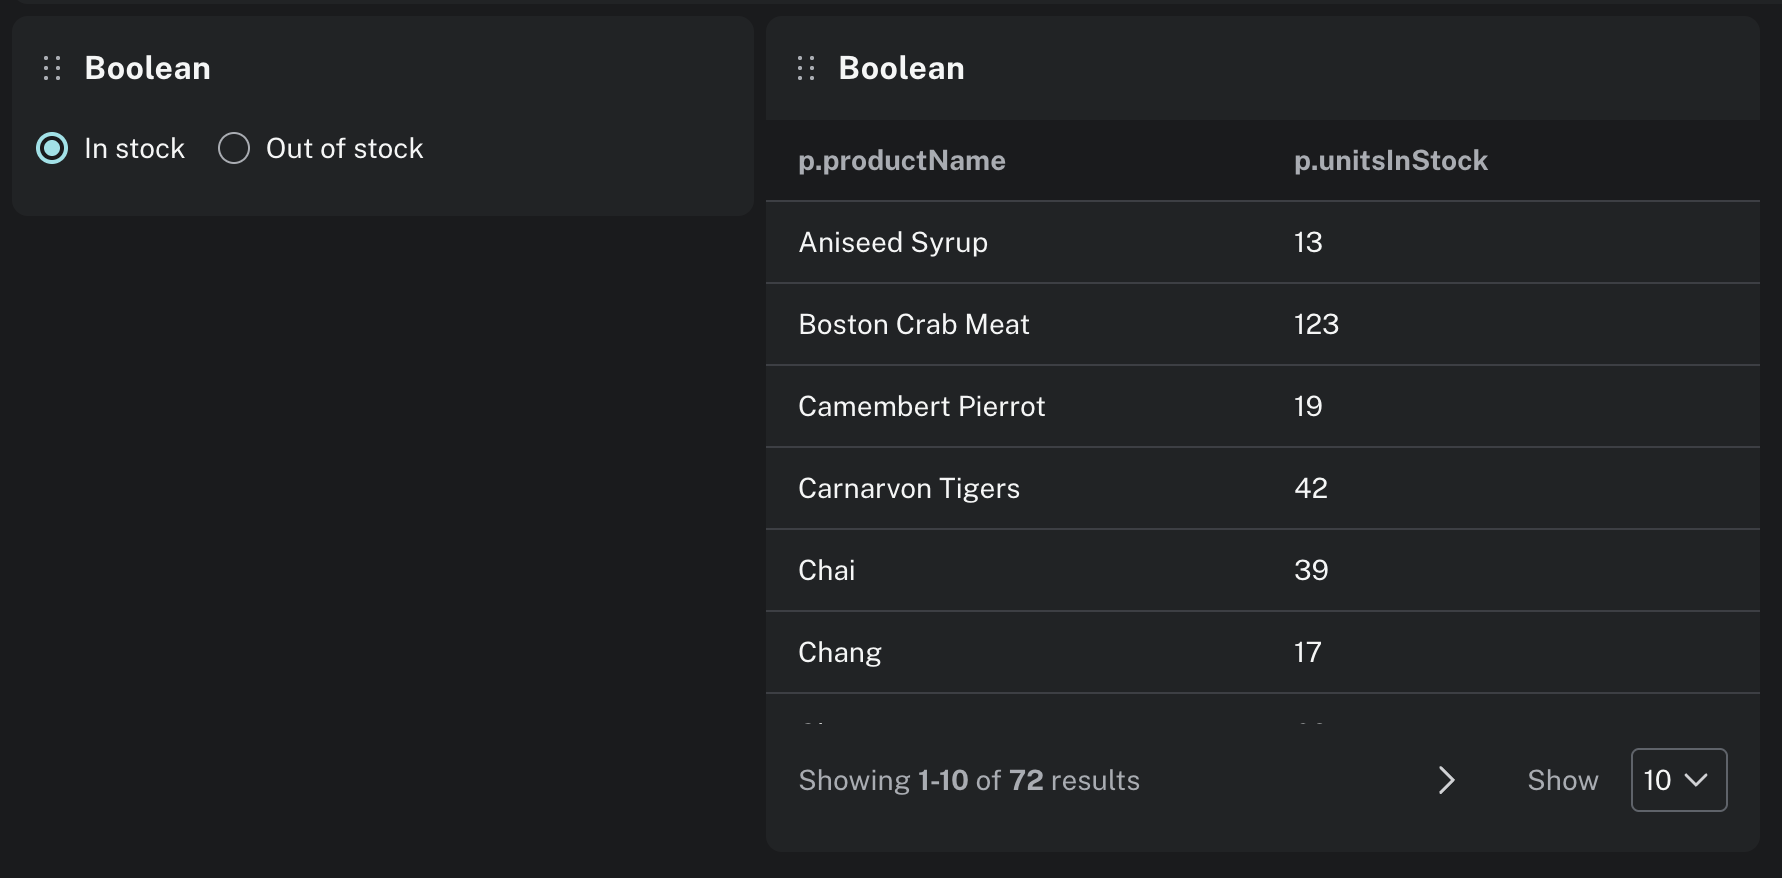Click the p.unitsInStock column header

click(x=1391, y=160)
